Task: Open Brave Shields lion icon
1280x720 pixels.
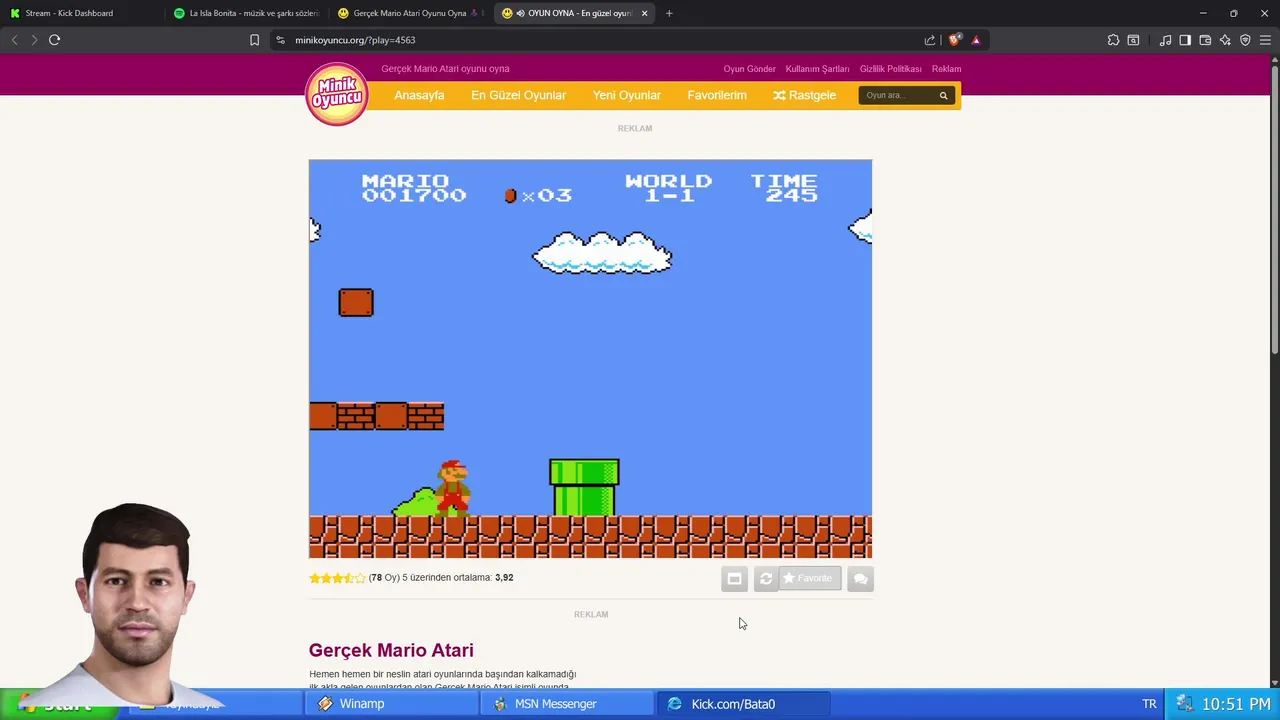Action: coord(954,40)
